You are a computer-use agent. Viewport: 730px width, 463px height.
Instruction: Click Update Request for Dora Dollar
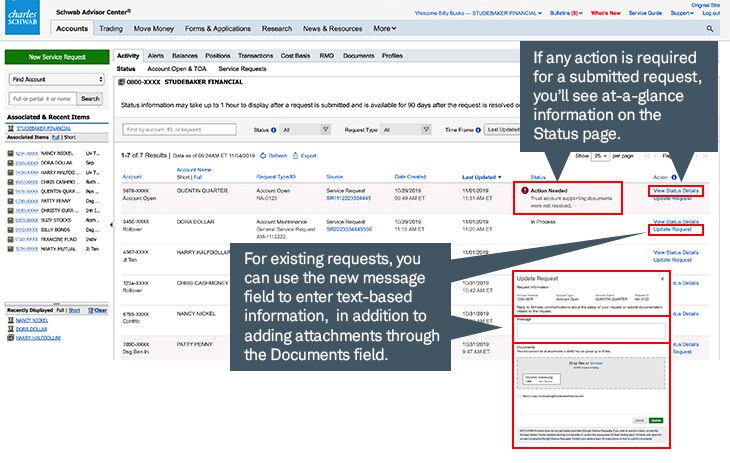pos(672,229)
